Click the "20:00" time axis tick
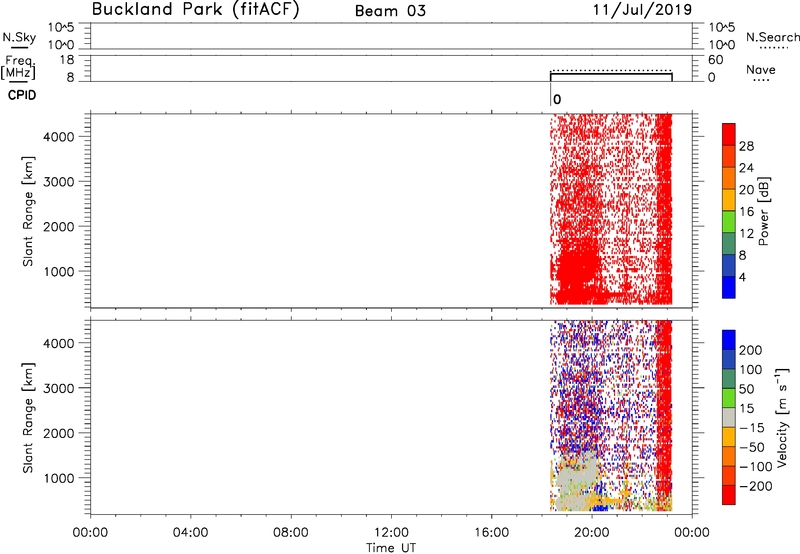This screenshot has width=800, height=554. [x=592, y=533]
